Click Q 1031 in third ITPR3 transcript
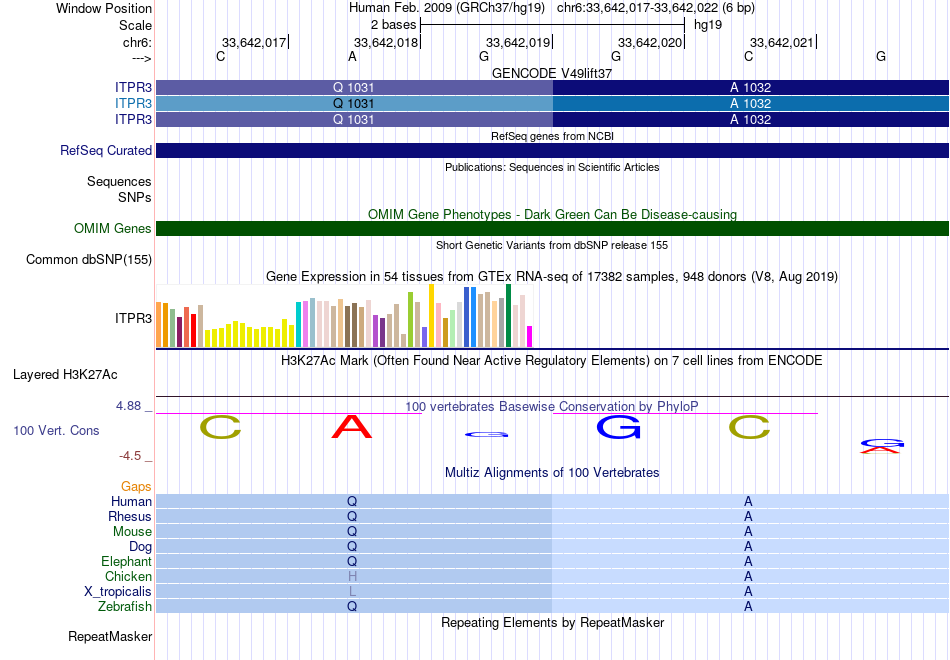Viewport: 950px width, 660px height. 354,119
